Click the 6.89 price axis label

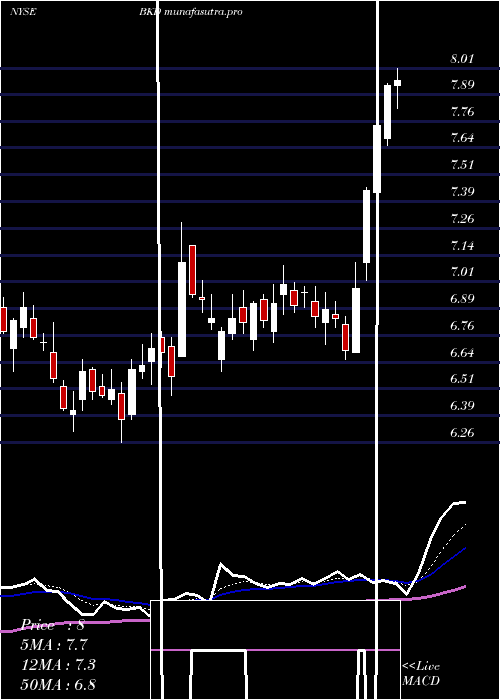[462, 299]
